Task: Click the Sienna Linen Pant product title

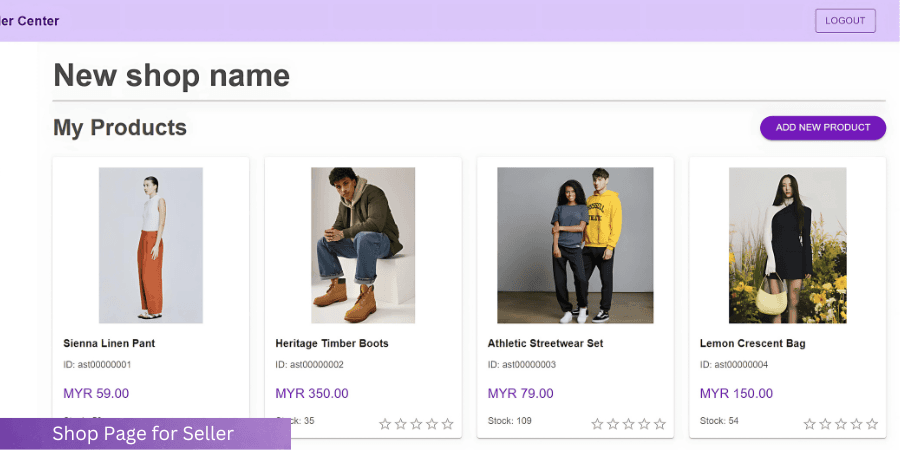Action: (x=109, y=344)
